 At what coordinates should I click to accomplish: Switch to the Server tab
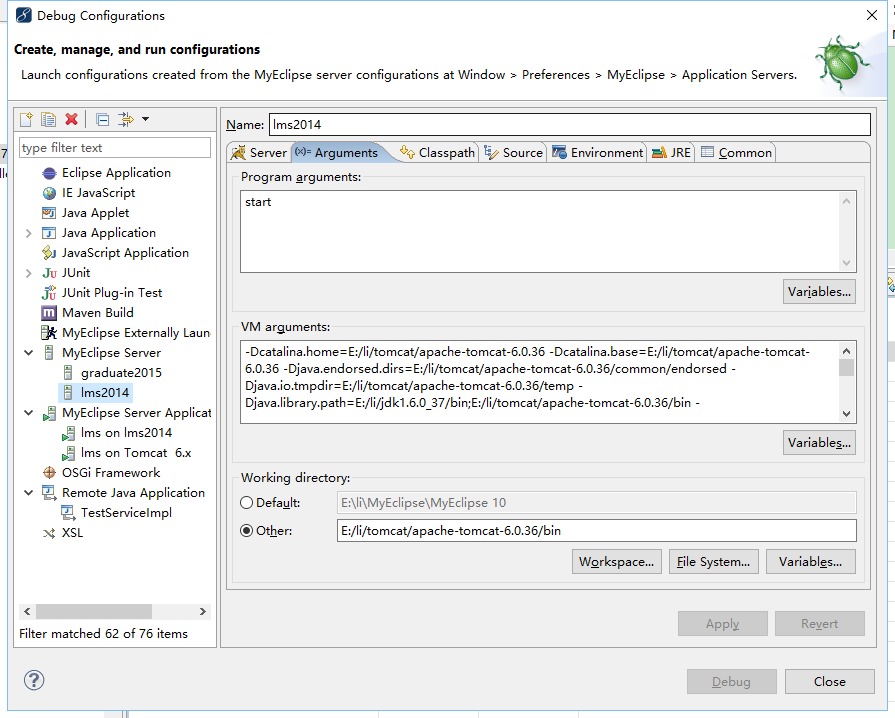pyautogui.click(x=259, y=152)
